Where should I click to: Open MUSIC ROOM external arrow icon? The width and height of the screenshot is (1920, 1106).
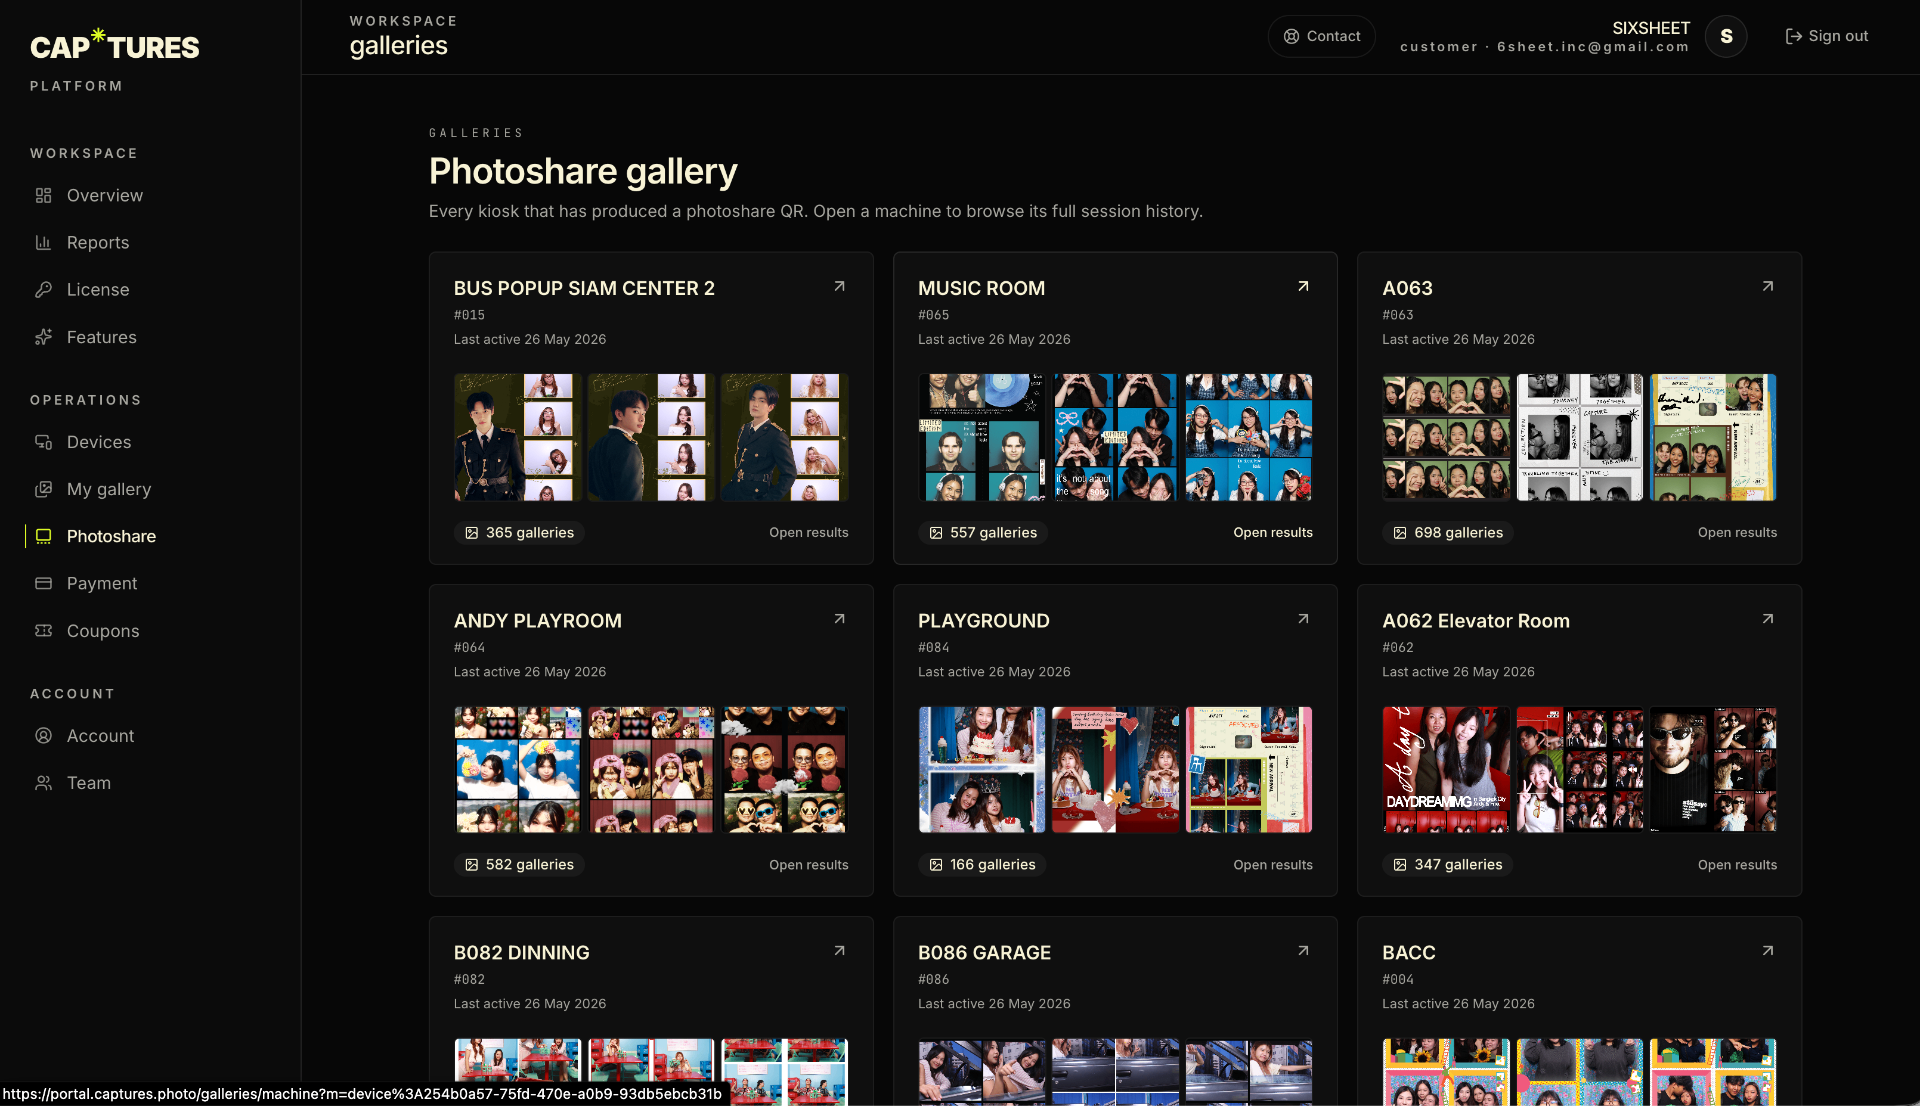(x=1303, y=286)
